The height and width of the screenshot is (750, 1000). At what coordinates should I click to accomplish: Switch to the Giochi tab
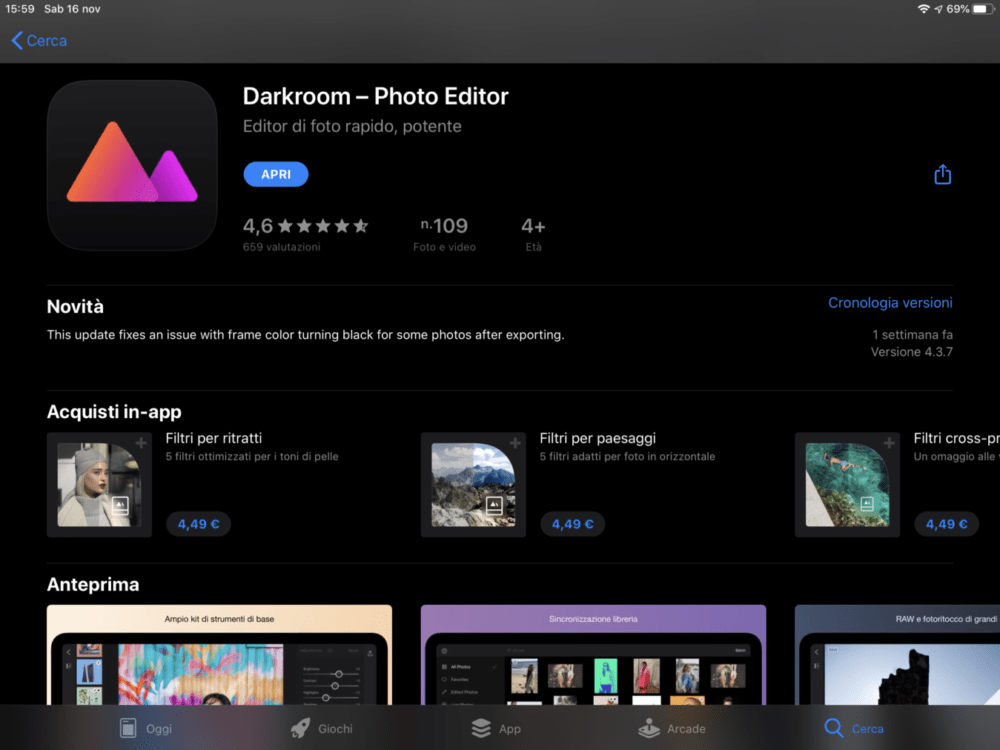tap(321, 728)
